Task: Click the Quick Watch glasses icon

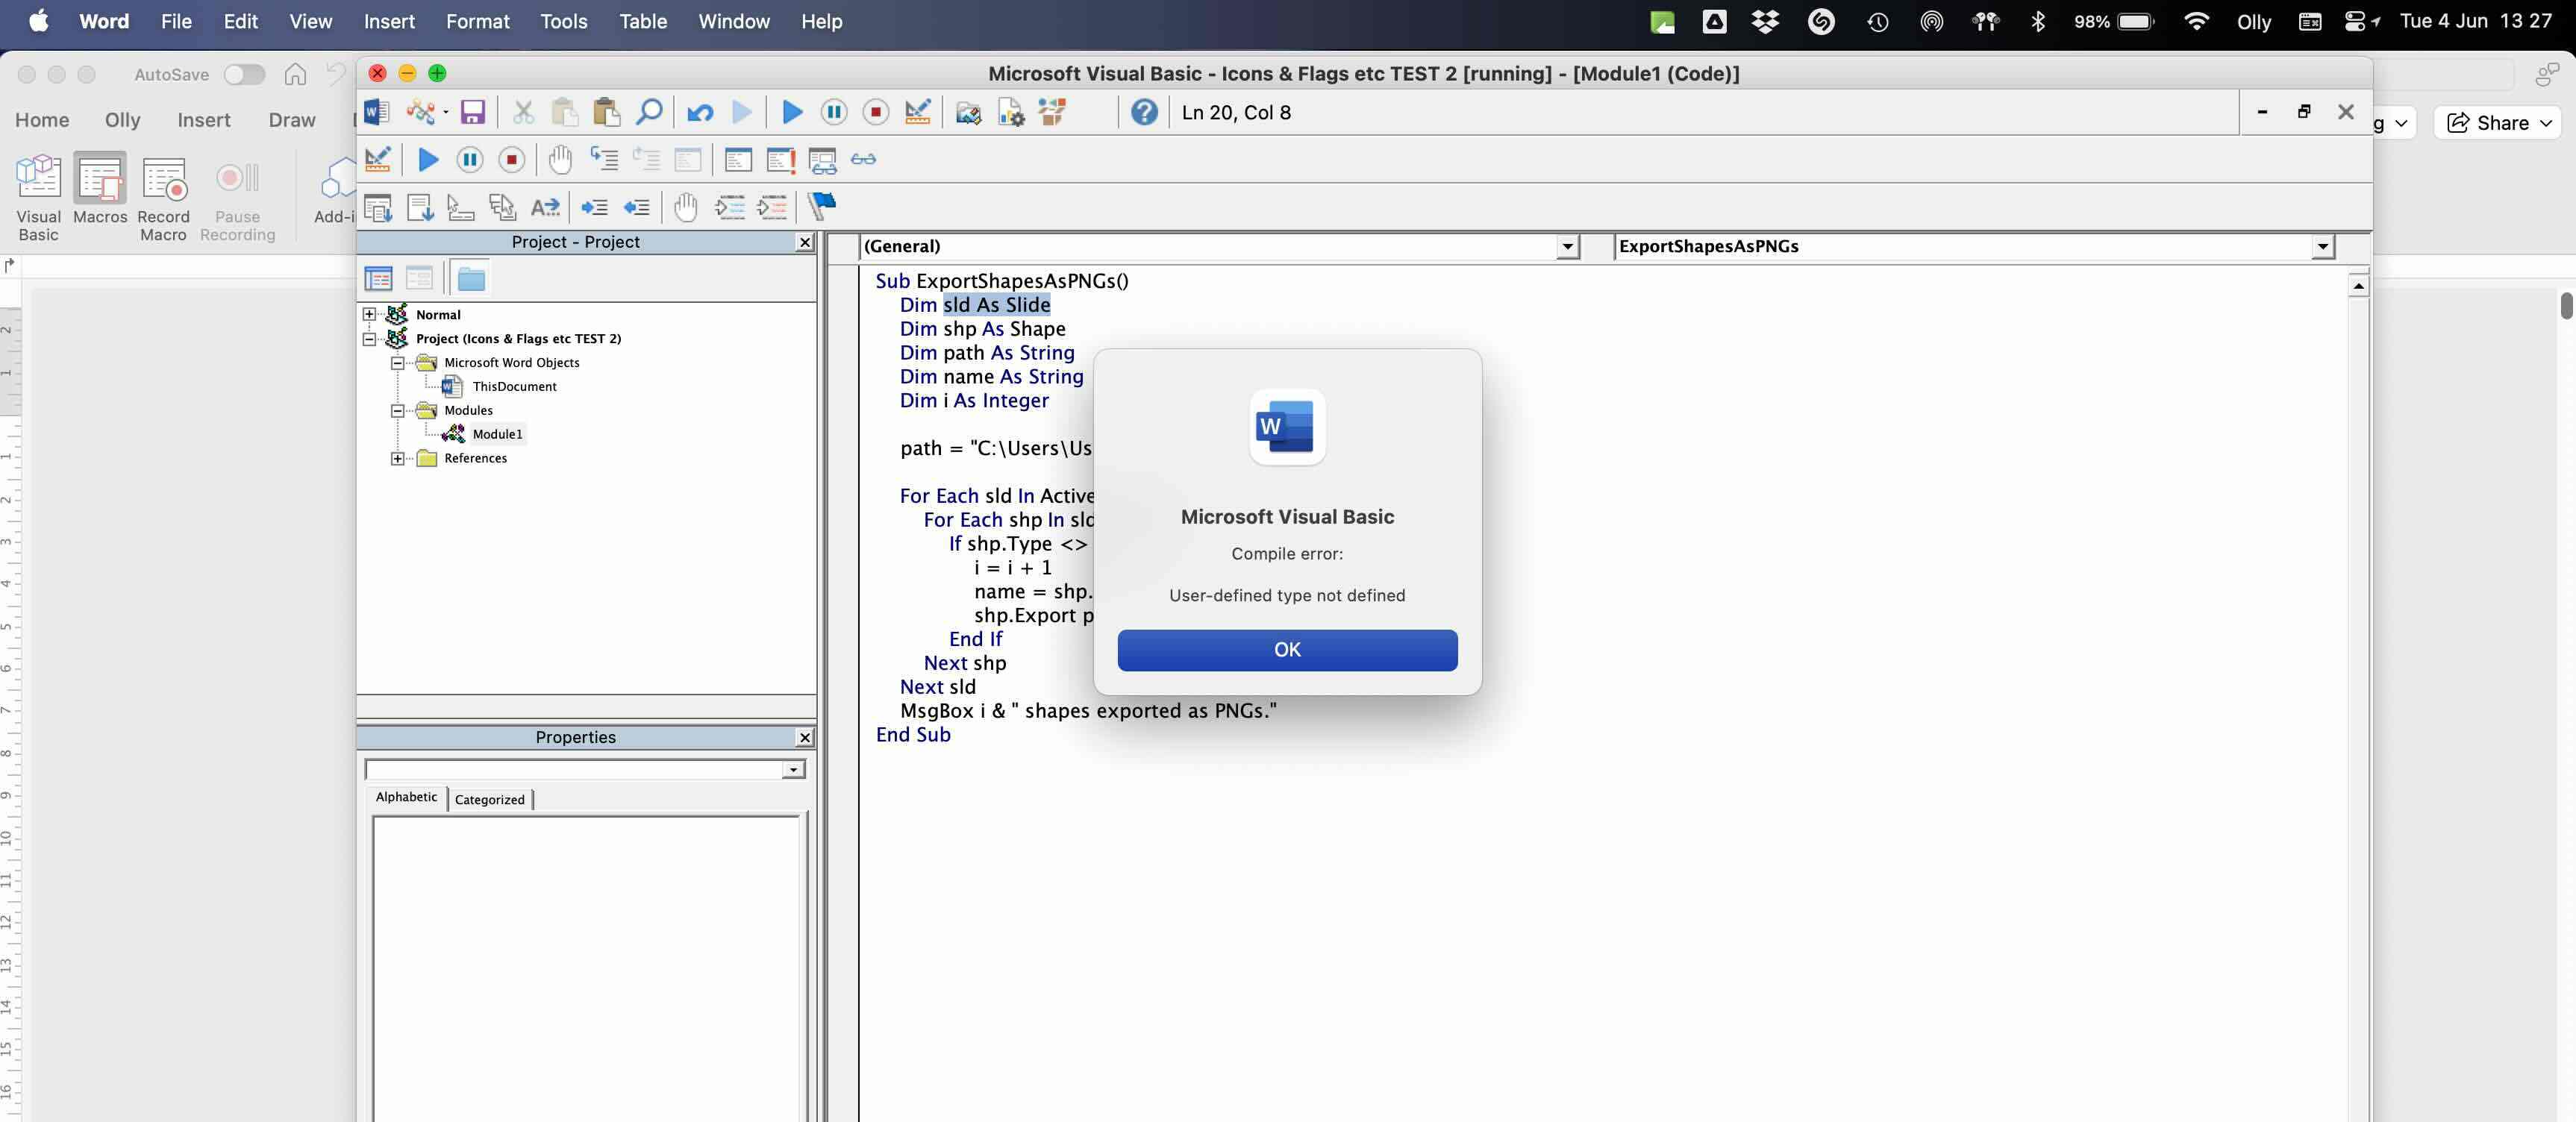Action: point(863,159)
